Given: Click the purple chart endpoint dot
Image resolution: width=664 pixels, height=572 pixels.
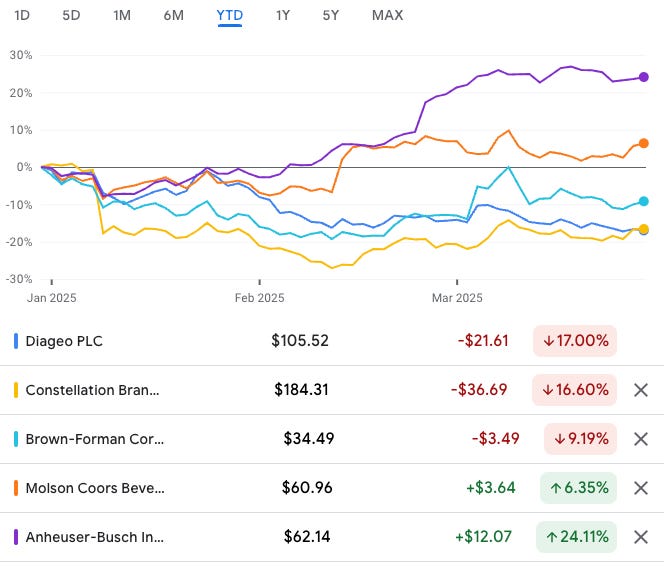Looking at the screenshot, I should (644, 77).
